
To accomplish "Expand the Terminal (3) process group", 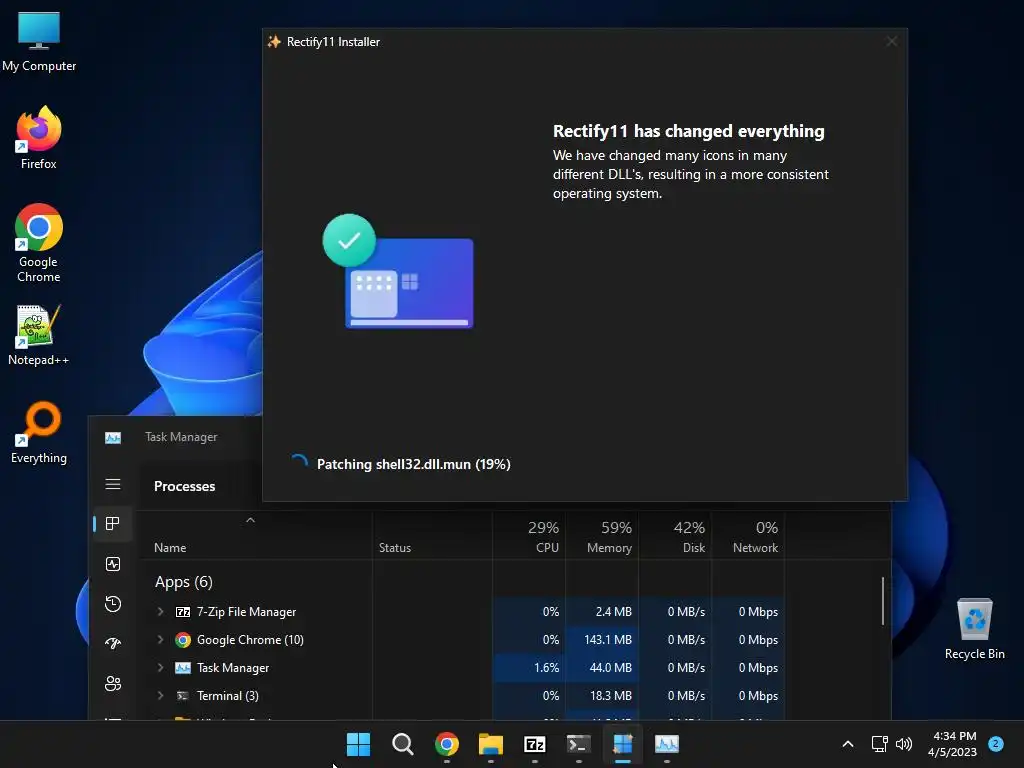I will [161, 696].
